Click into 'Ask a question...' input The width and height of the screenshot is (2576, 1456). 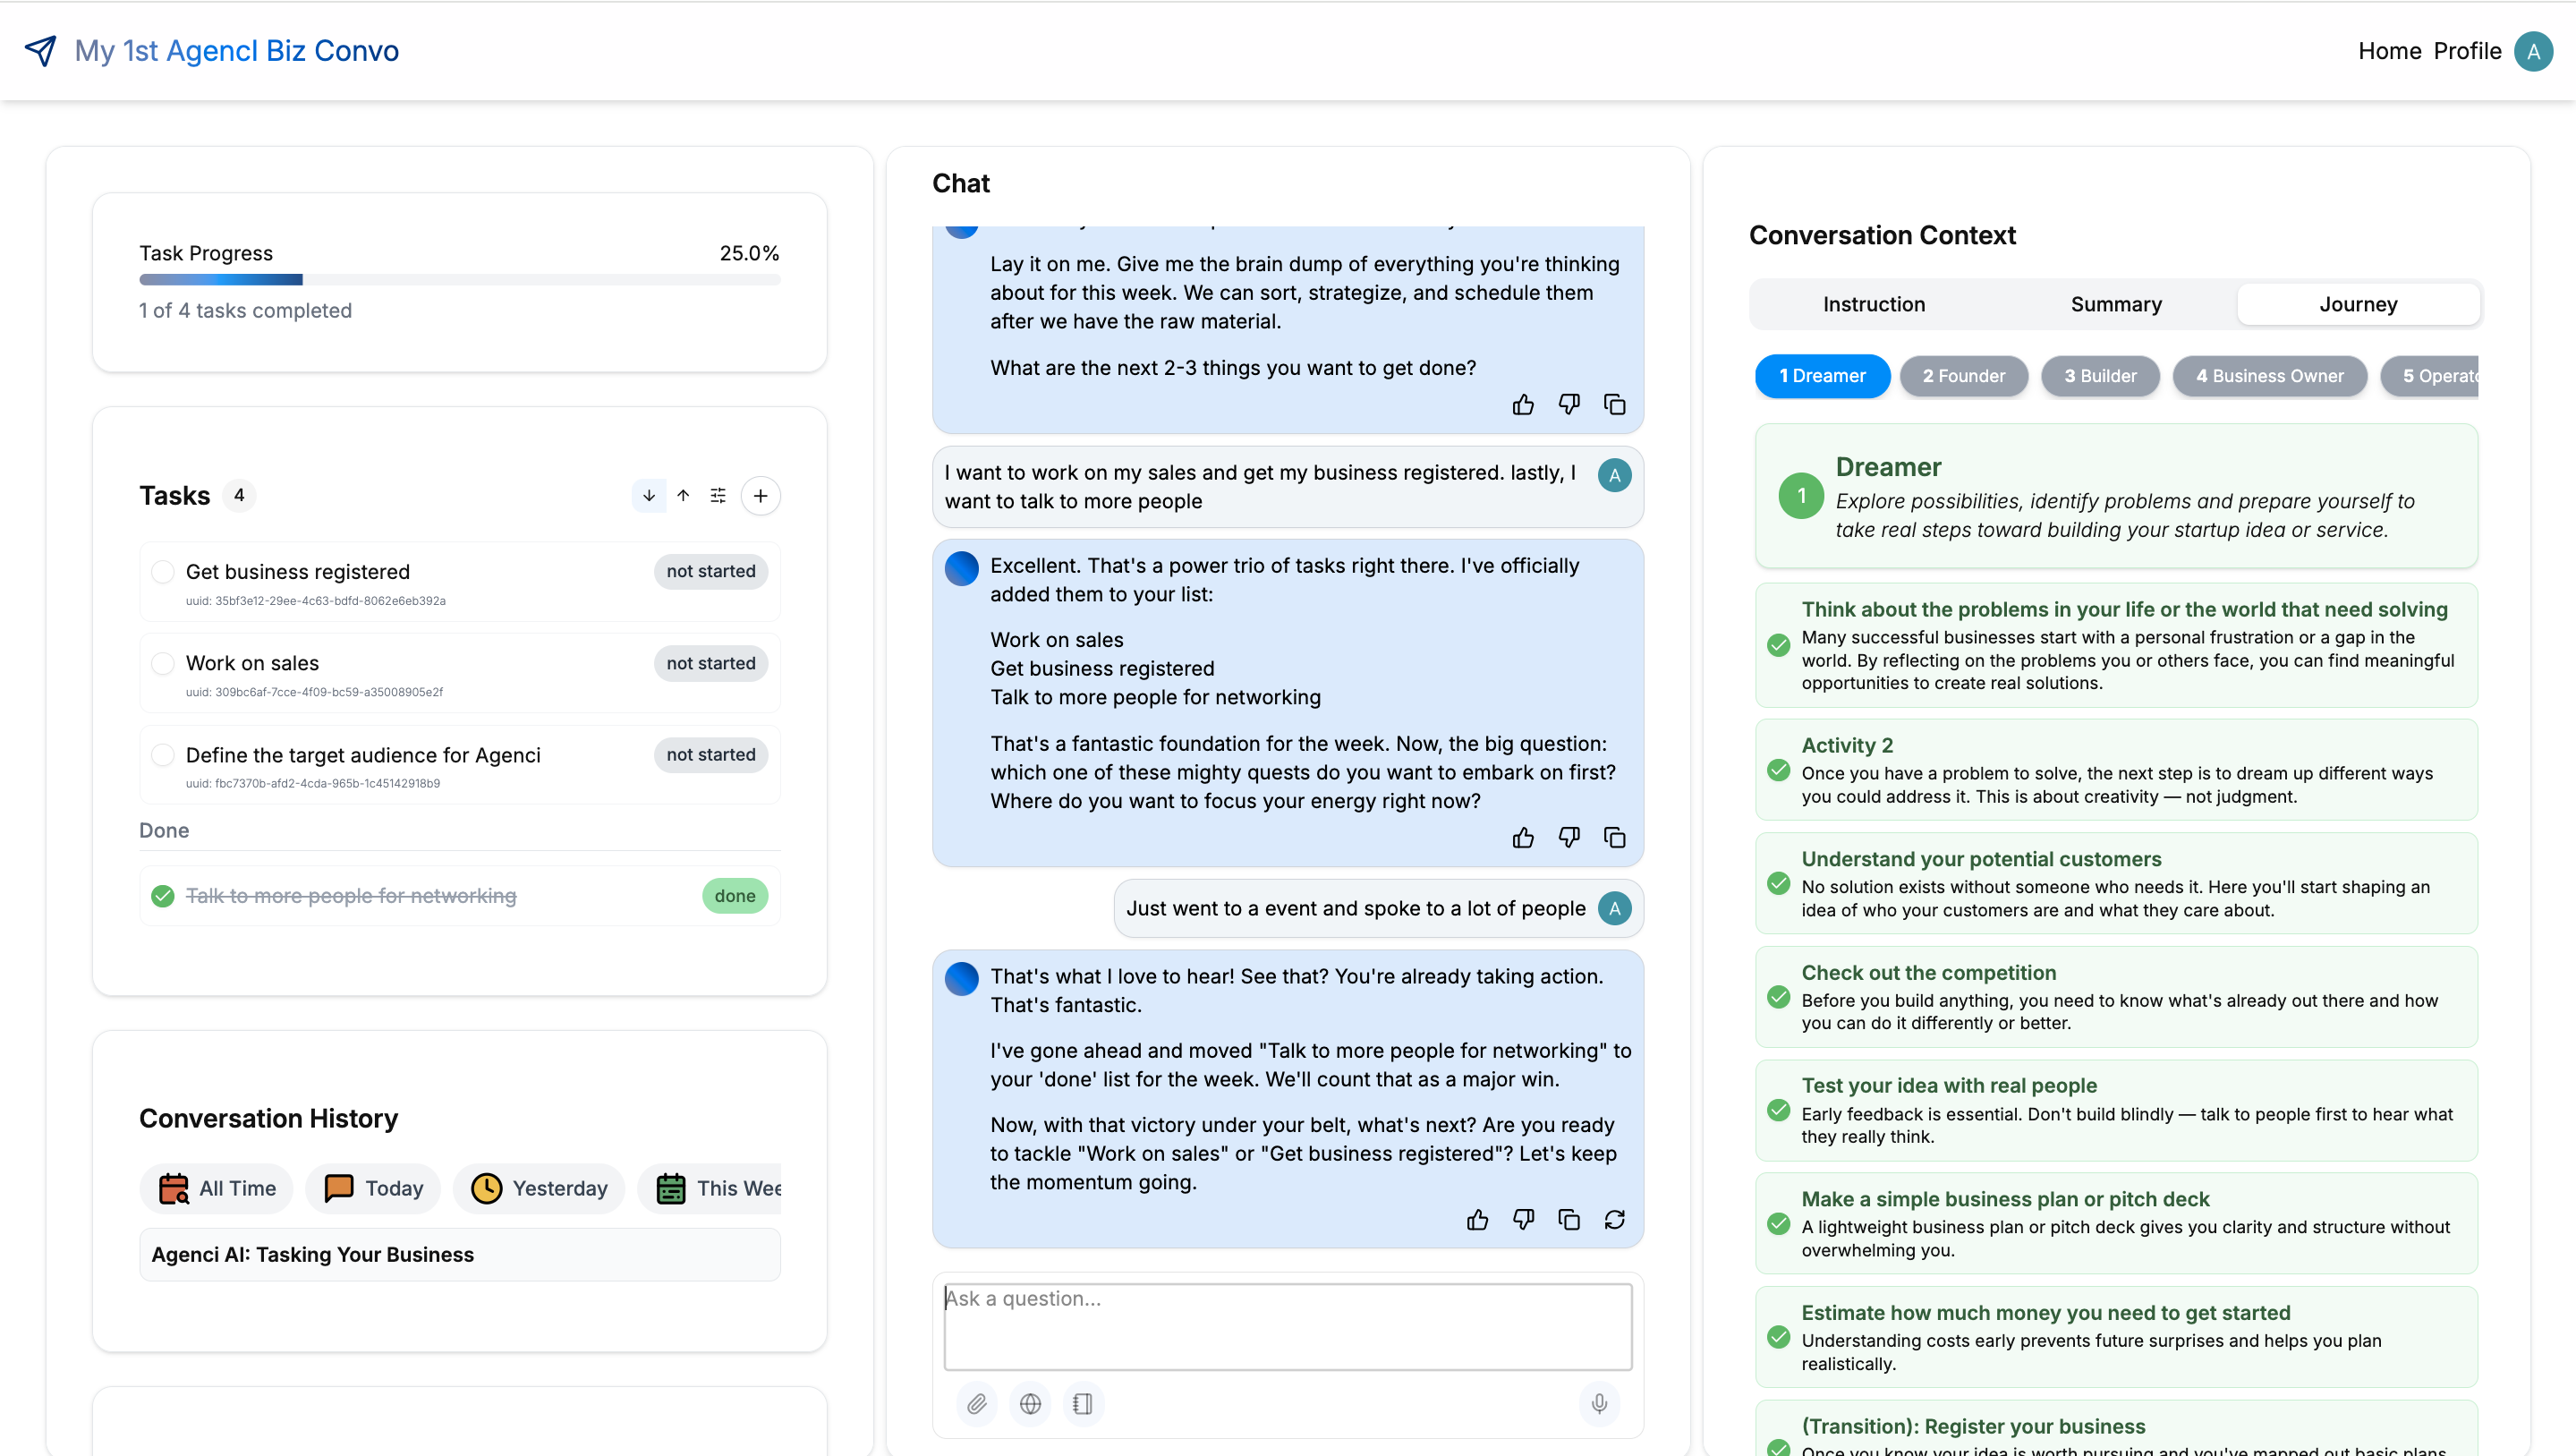coord(1288,1326)
